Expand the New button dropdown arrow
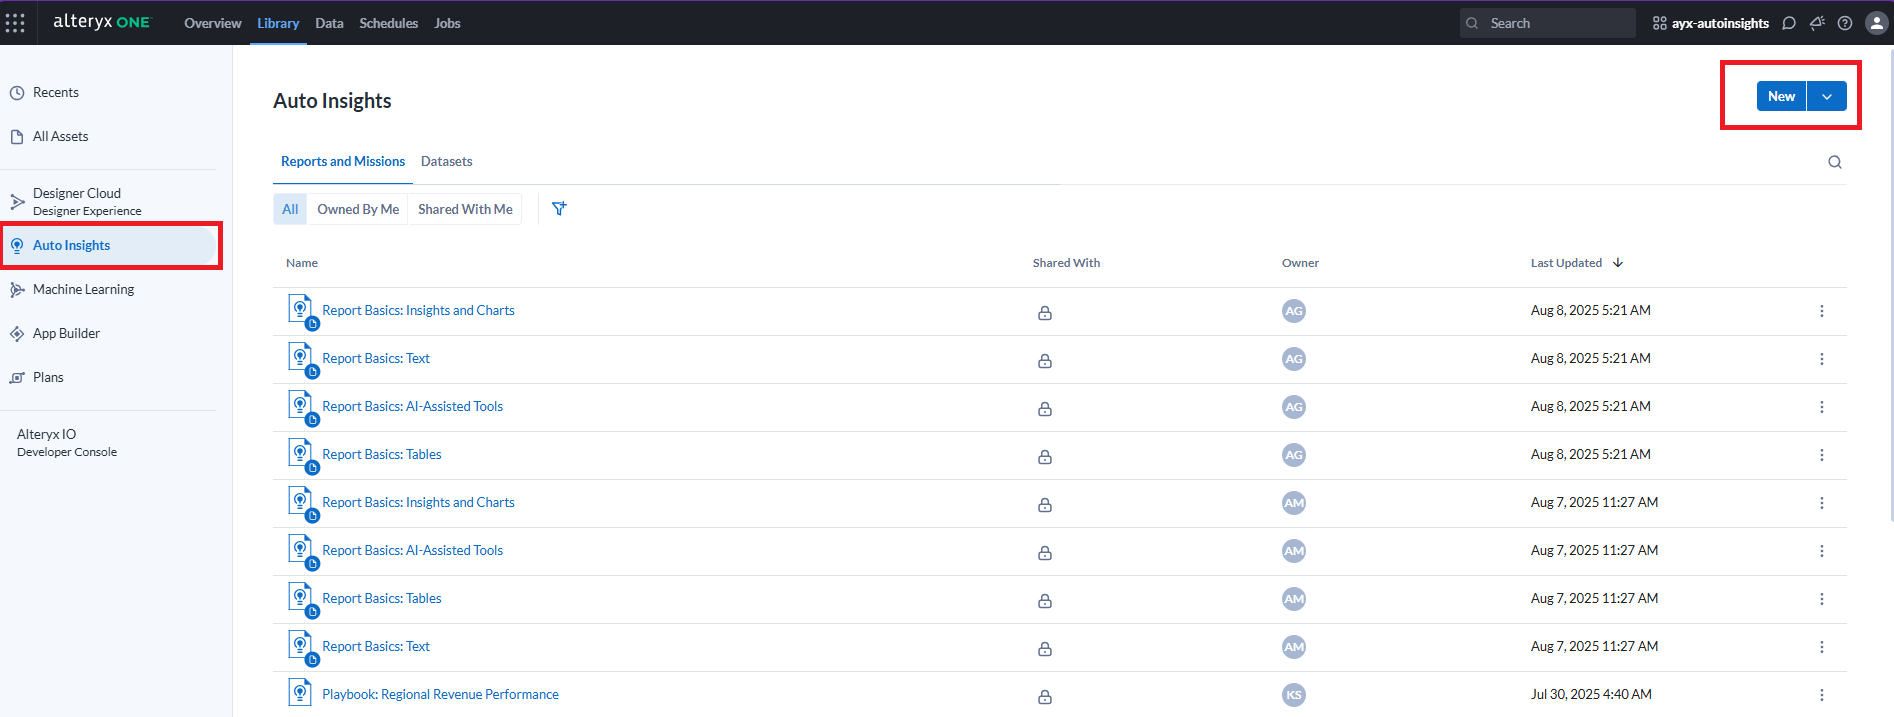 click(1827, 96)
